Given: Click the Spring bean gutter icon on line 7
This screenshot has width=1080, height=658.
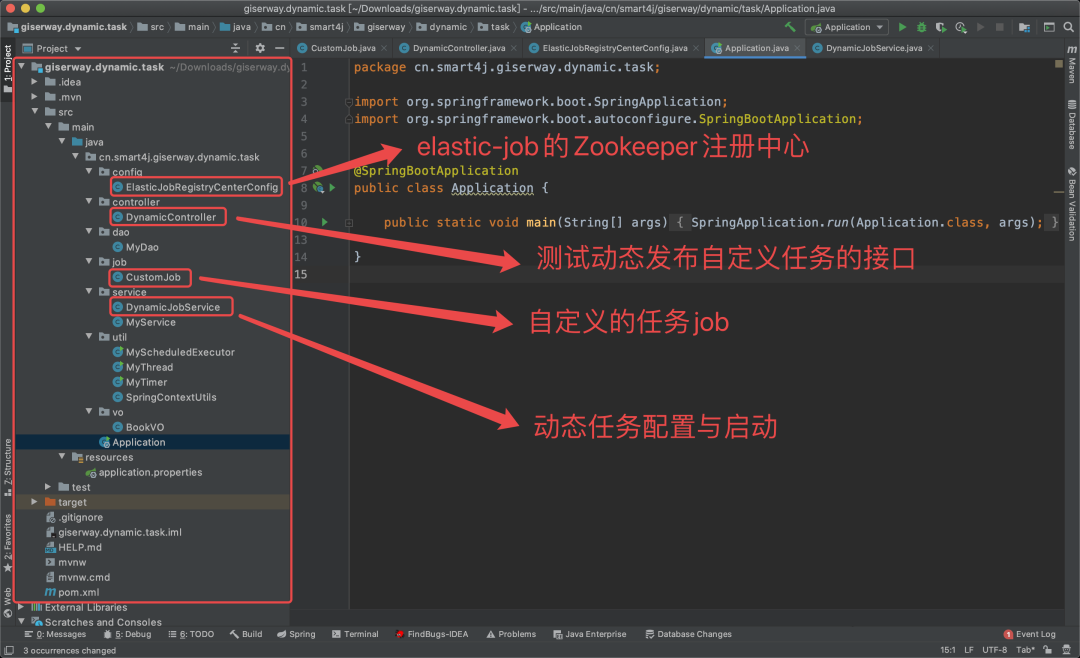Looking at the screenshot, I should coord(318,169).
